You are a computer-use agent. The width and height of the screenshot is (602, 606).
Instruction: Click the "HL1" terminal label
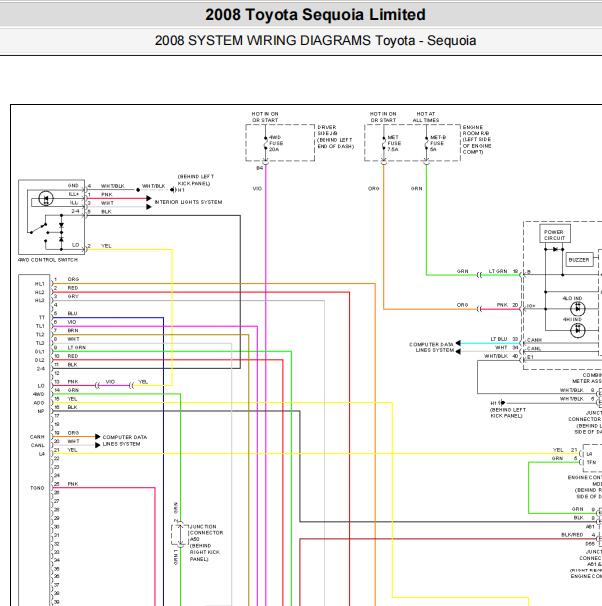tap(39, 284)
